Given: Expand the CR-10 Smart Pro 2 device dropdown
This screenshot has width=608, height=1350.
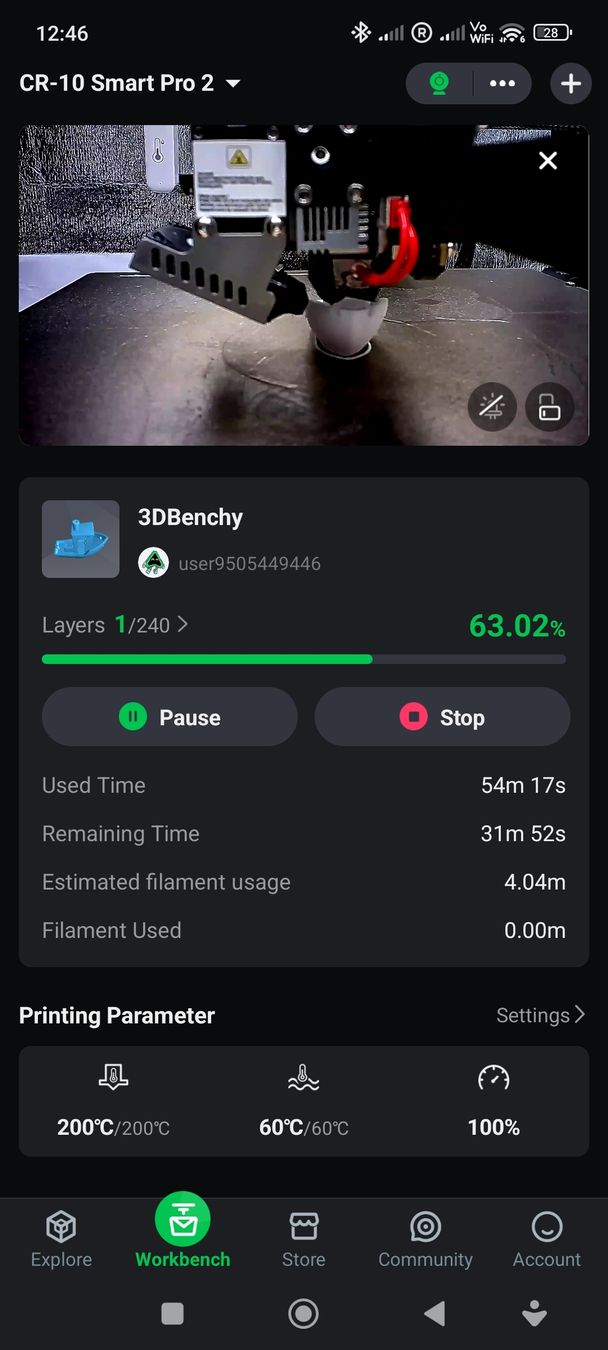Looking at the screenshot, I should (x=233, y=84).
